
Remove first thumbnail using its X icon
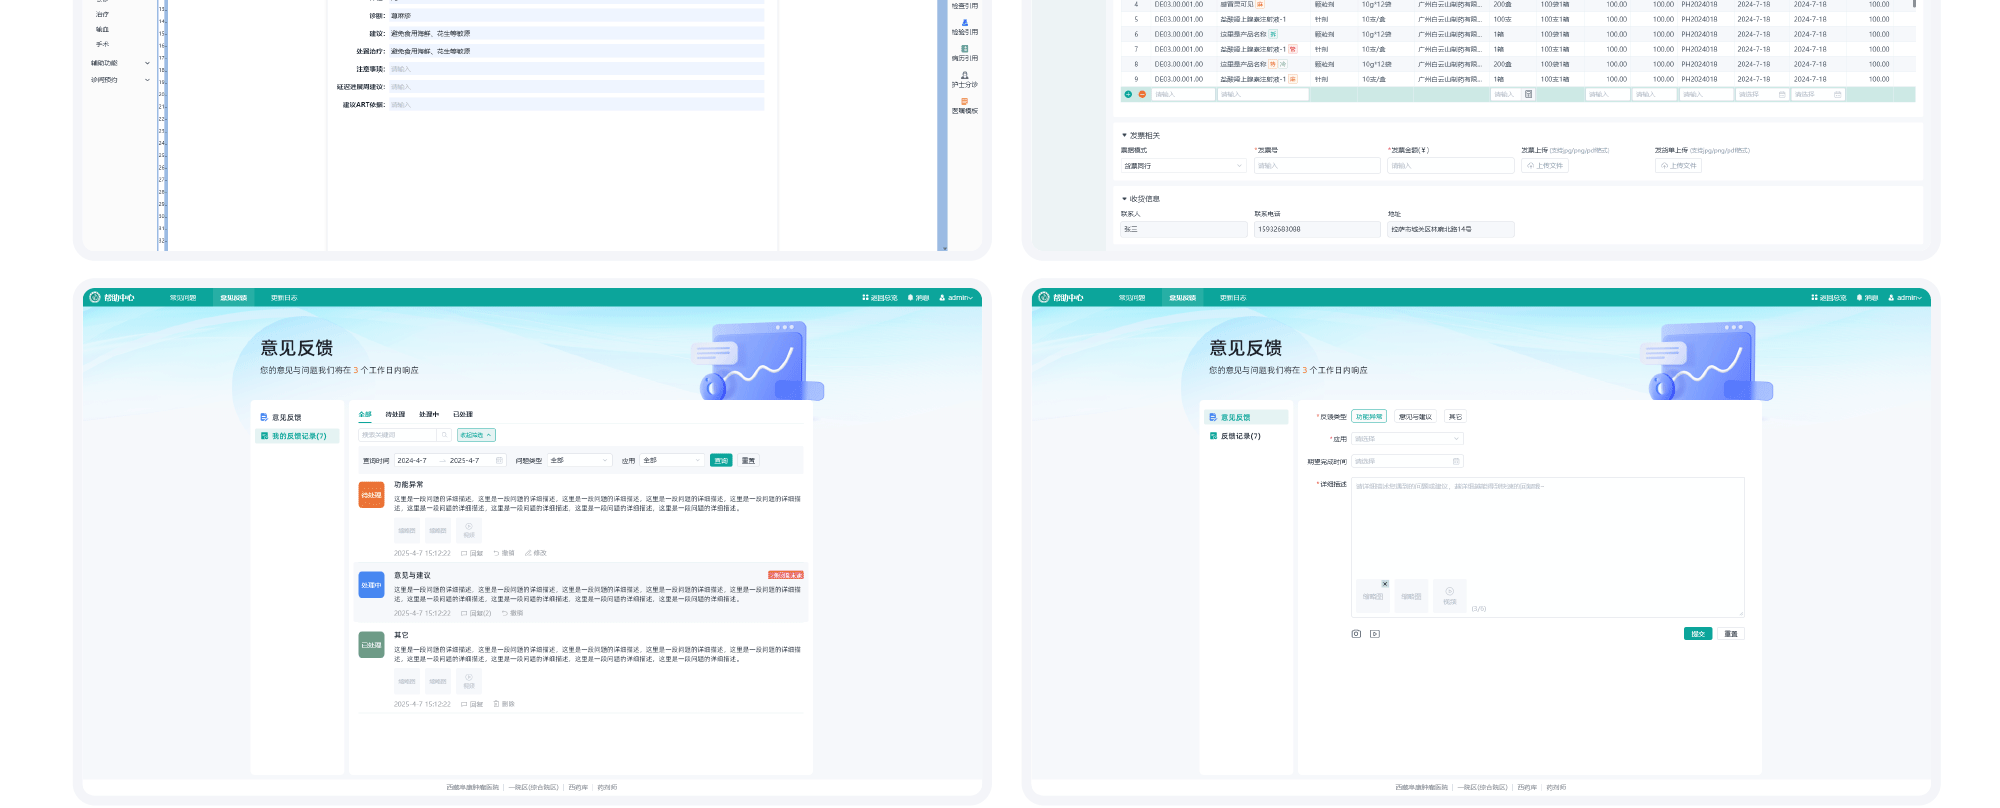click(1385, 584)
